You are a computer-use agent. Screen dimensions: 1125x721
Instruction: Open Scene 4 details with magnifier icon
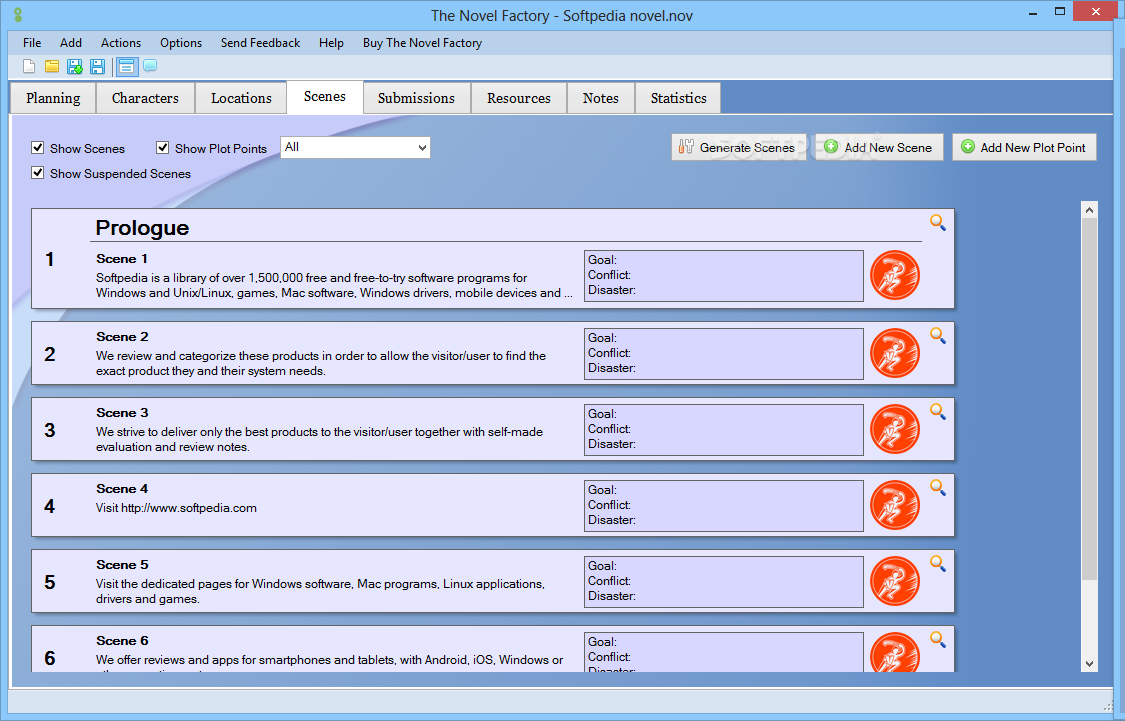(938, 488)
